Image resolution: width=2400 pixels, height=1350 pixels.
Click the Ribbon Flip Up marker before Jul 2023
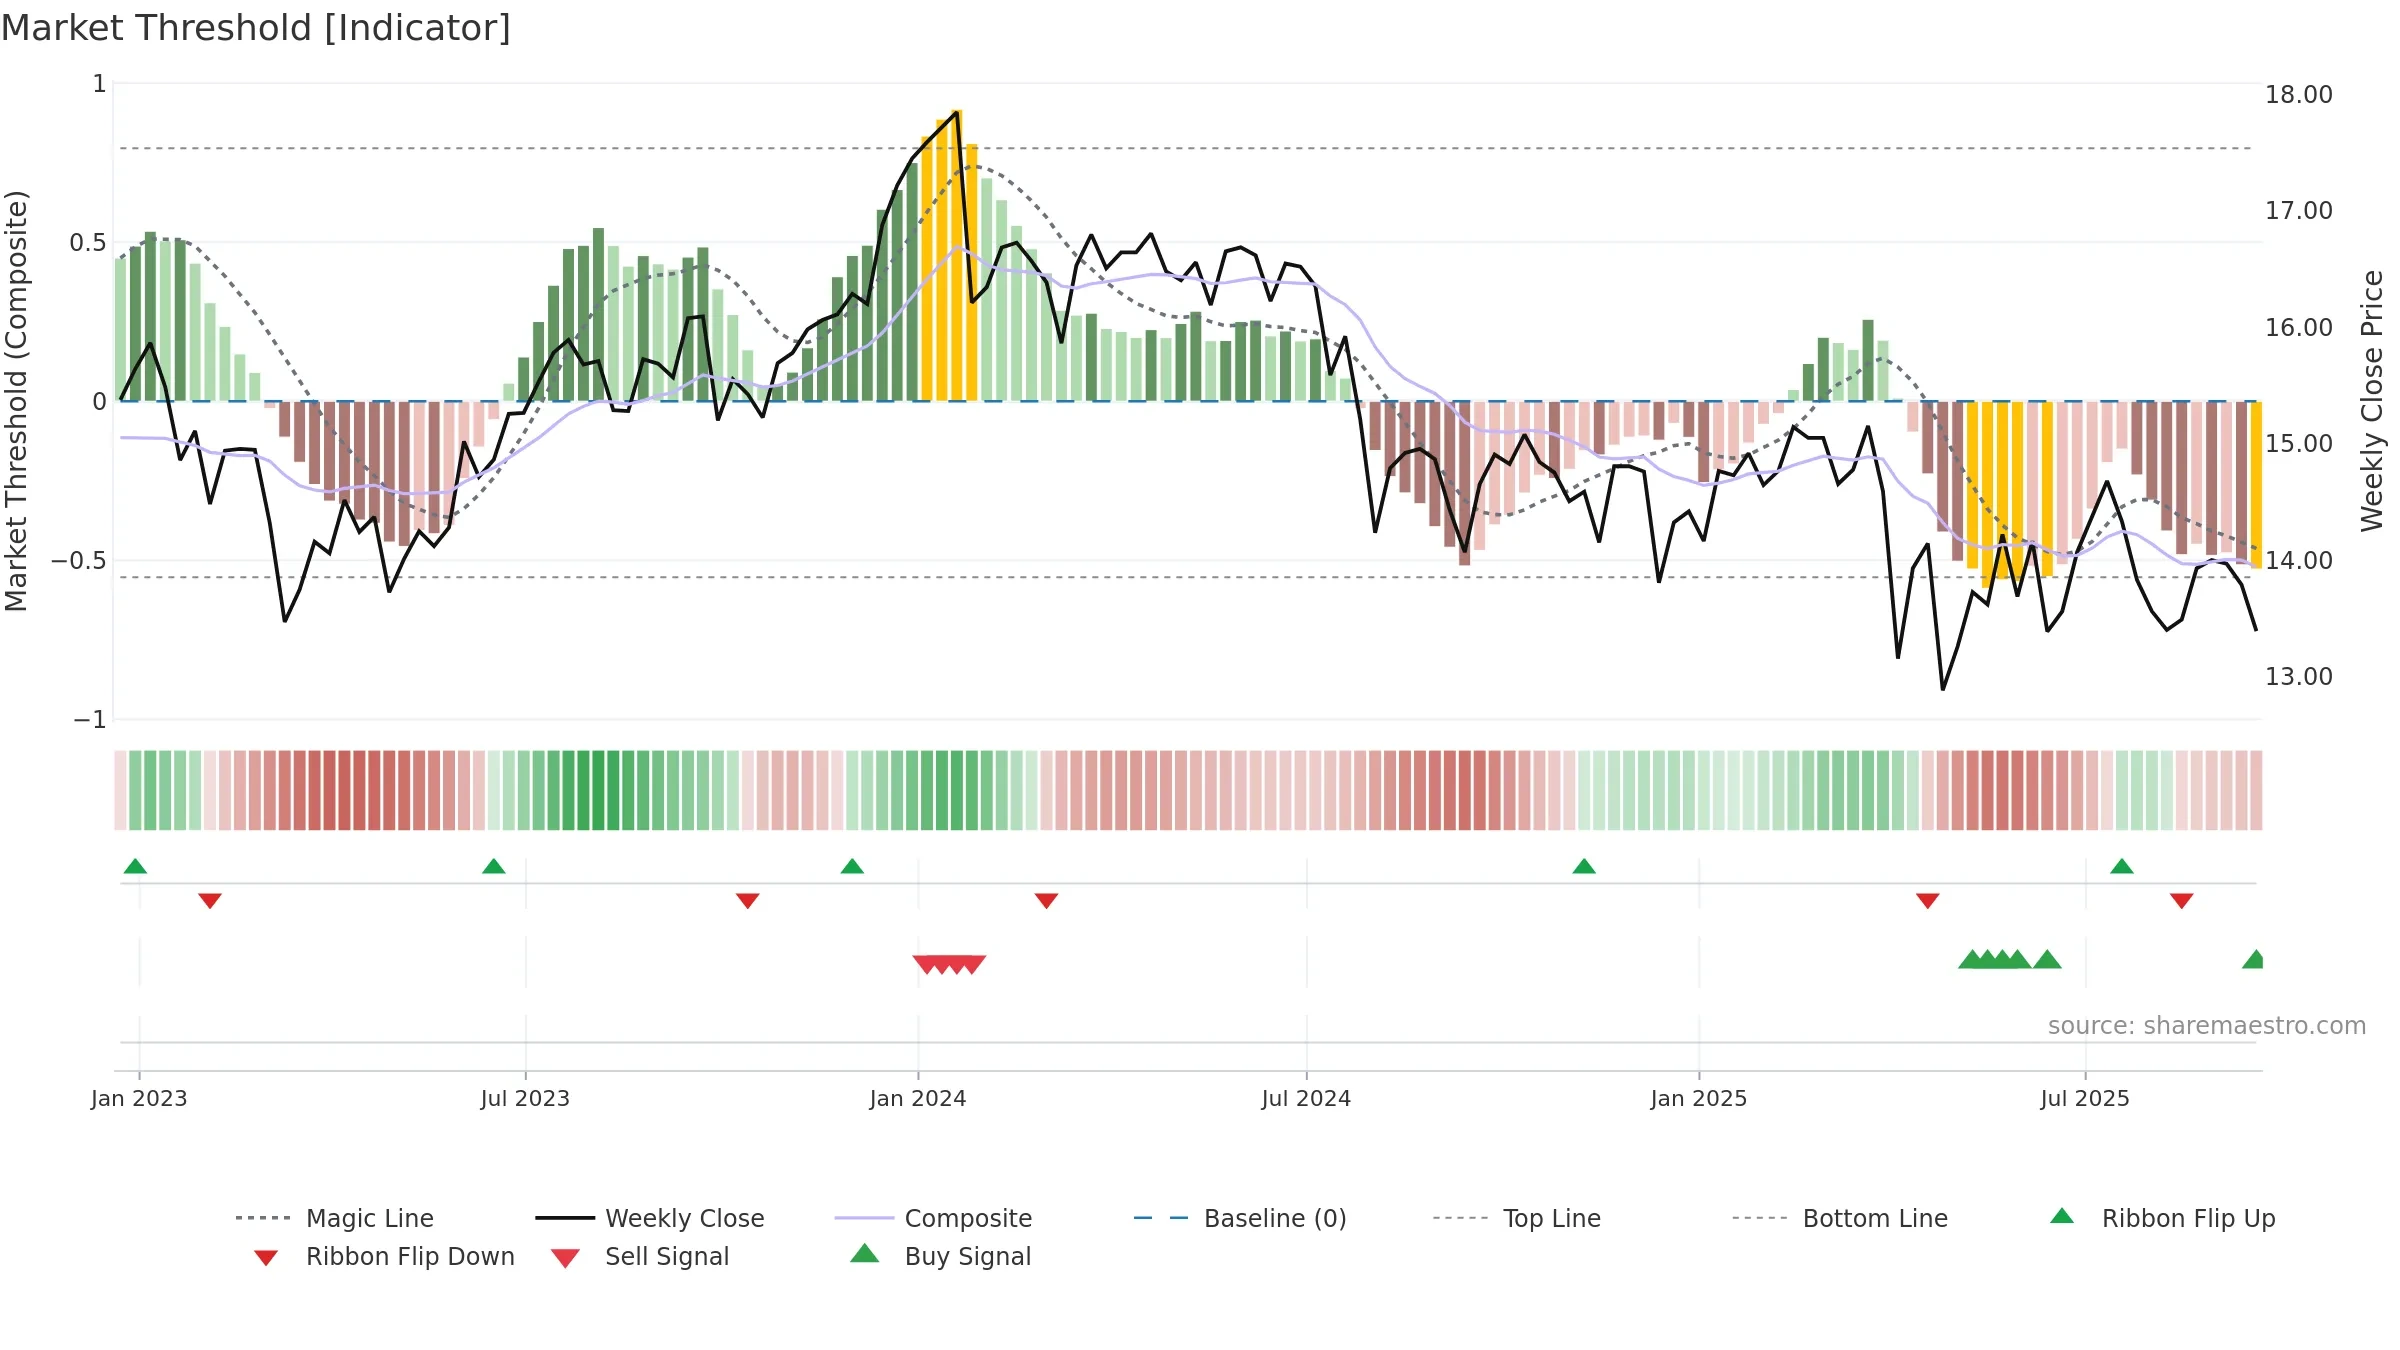tap(494, 866)
